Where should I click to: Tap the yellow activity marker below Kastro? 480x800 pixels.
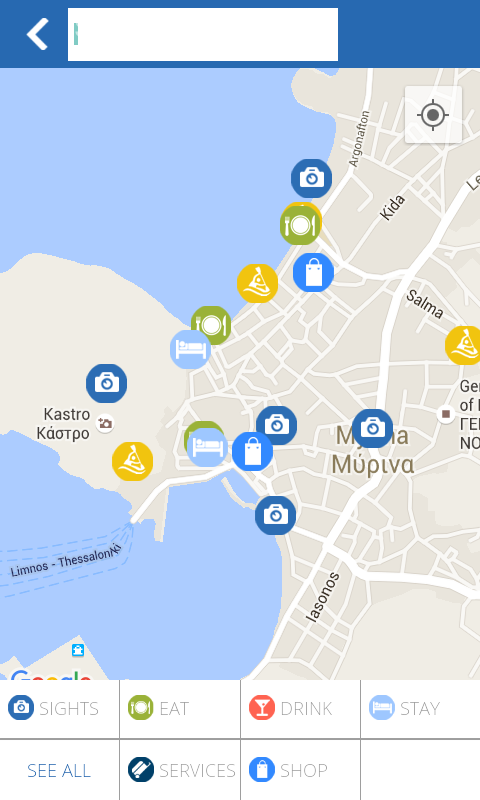132,461
